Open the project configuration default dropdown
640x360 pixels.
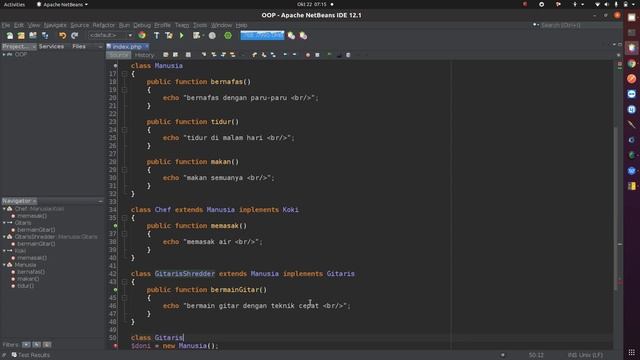click(x=111, y=36)
